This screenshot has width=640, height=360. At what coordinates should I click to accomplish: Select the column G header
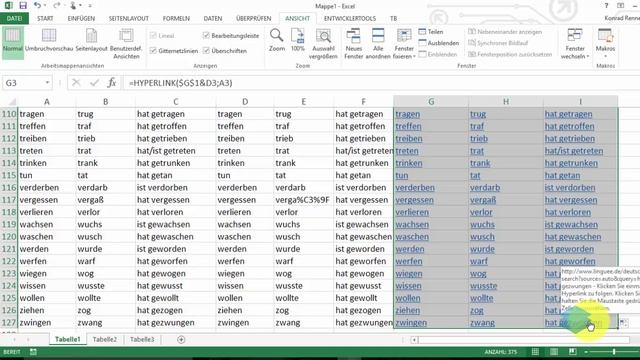coord(431,102)
